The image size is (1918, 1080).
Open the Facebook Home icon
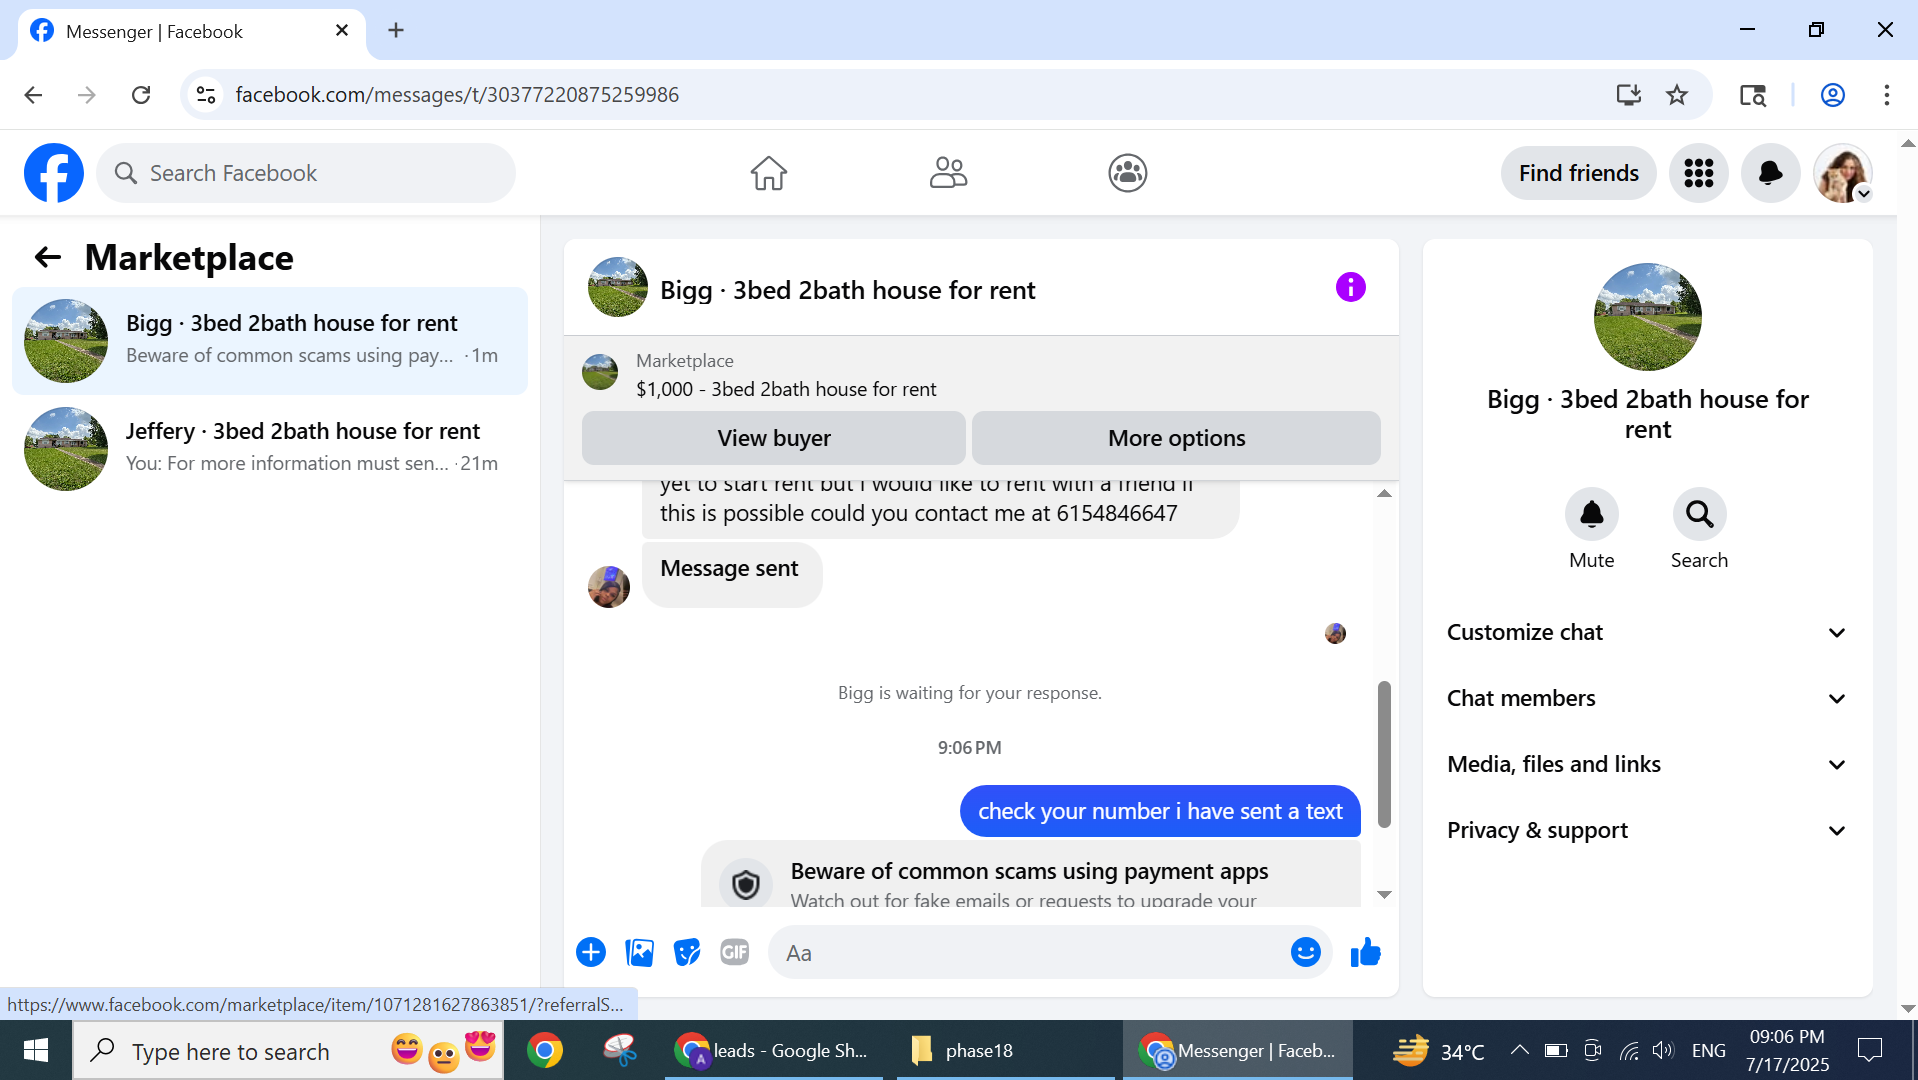[769, 173]
